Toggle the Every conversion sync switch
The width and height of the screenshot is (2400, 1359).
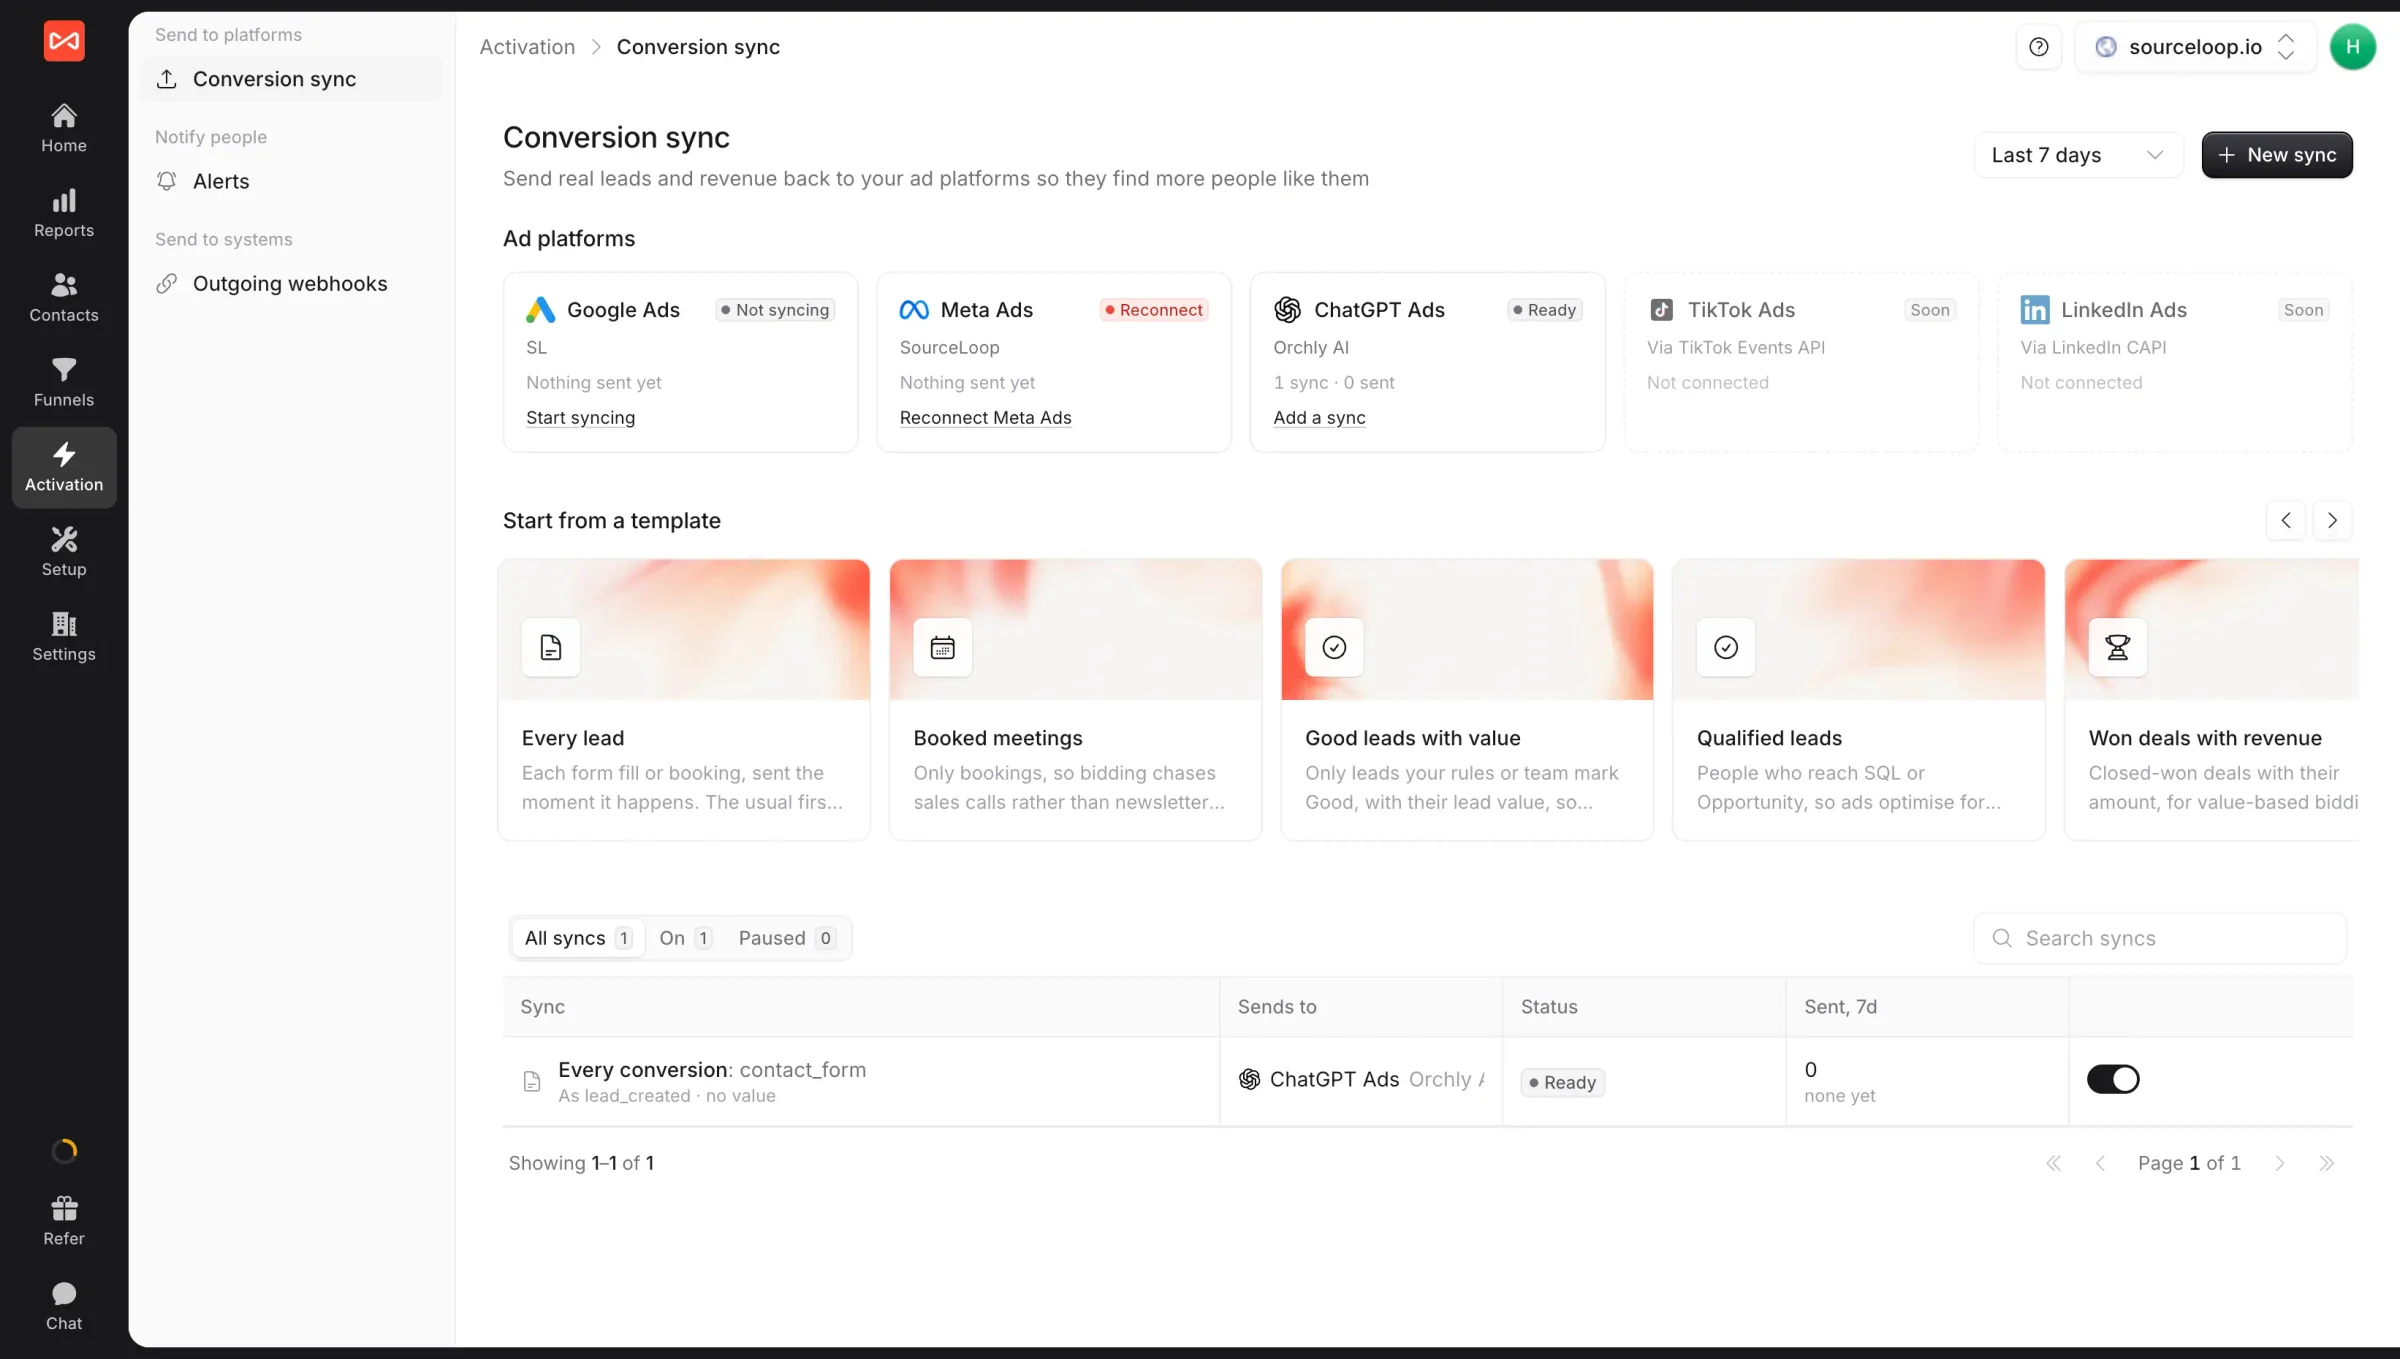point(2112,1079)
